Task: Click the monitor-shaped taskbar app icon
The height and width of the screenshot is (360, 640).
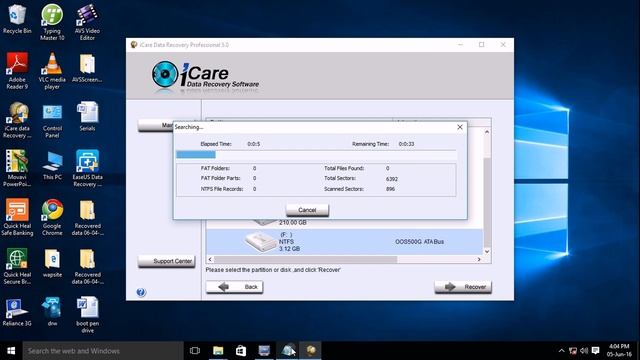Action: point(264,351)
